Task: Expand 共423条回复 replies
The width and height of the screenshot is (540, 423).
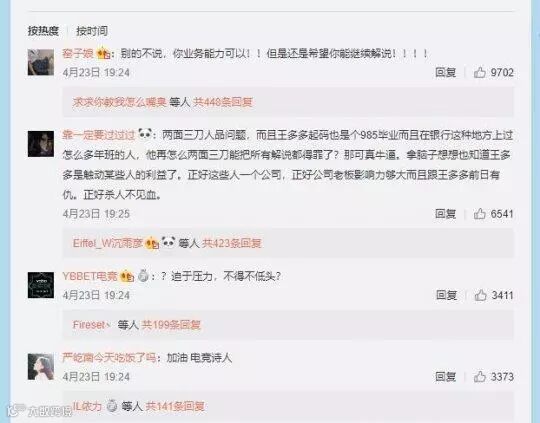Action: point(231,243)
